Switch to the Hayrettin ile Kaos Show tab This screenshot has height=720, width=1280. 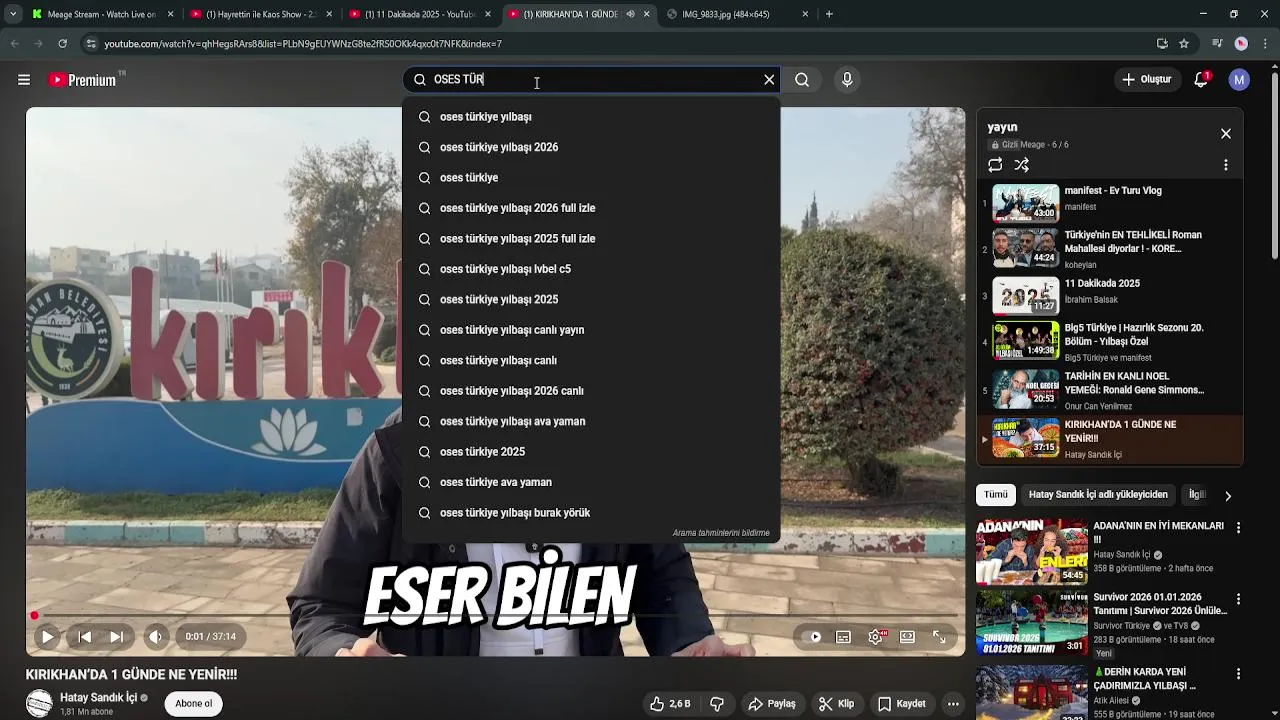click(260, 14)
